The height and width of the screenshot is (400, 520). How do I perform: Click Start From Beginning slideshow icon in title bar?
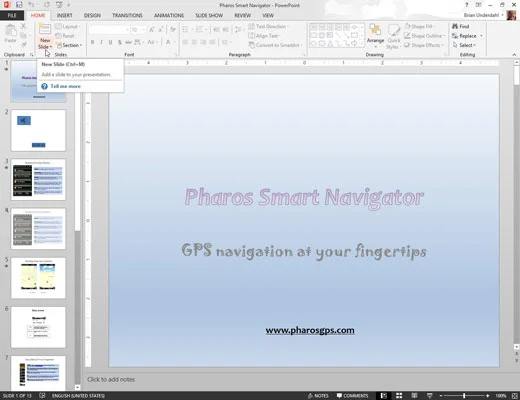59,5
